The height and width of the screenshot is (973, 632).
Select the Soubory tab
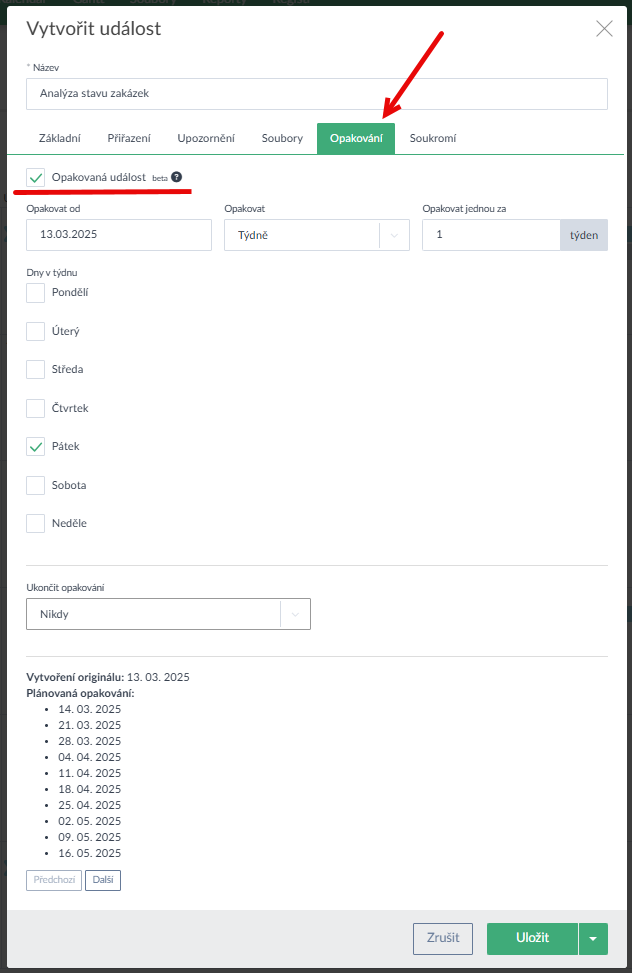tap(282, 139)
